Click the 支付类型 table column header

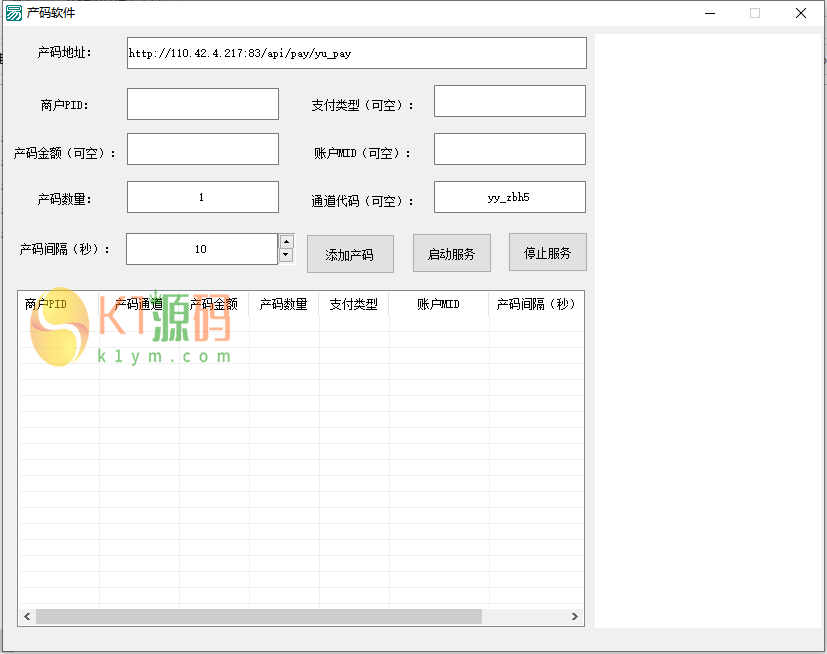[x=354, y=304]
